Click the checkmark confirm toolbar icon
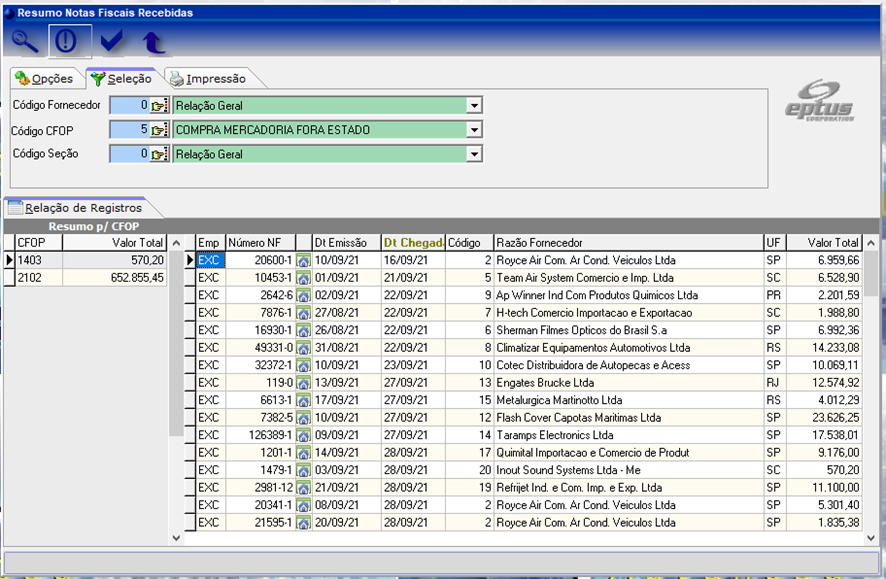 click(x=112, y=42)
